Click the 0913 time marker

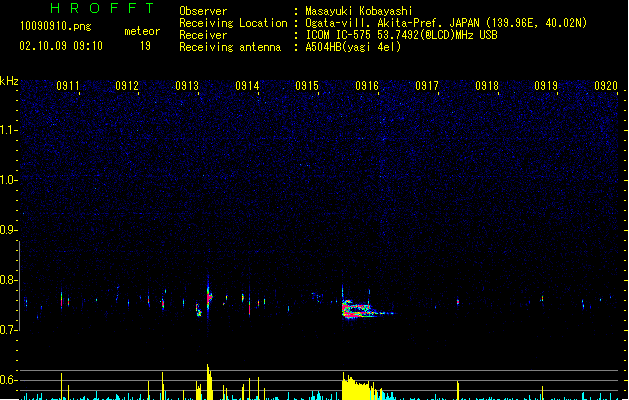(187, 86)
